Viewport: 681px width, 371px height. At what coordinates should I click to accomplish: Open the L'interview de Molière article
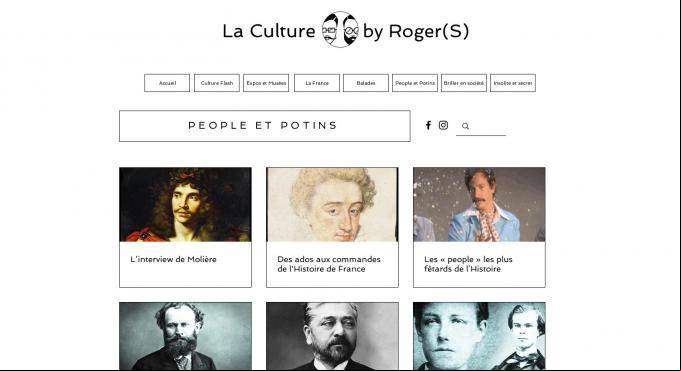[173, 259]
